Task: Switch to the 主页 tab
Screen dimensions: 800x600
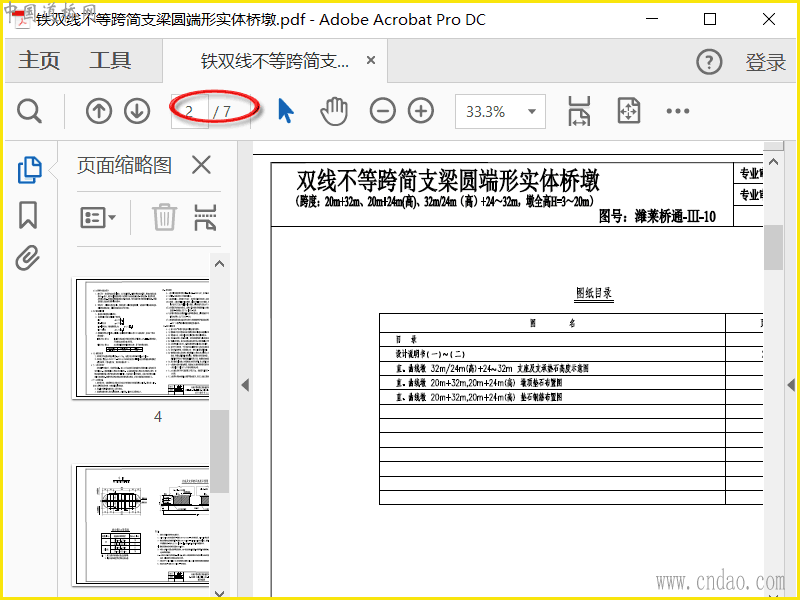Action: coord(39,60)
